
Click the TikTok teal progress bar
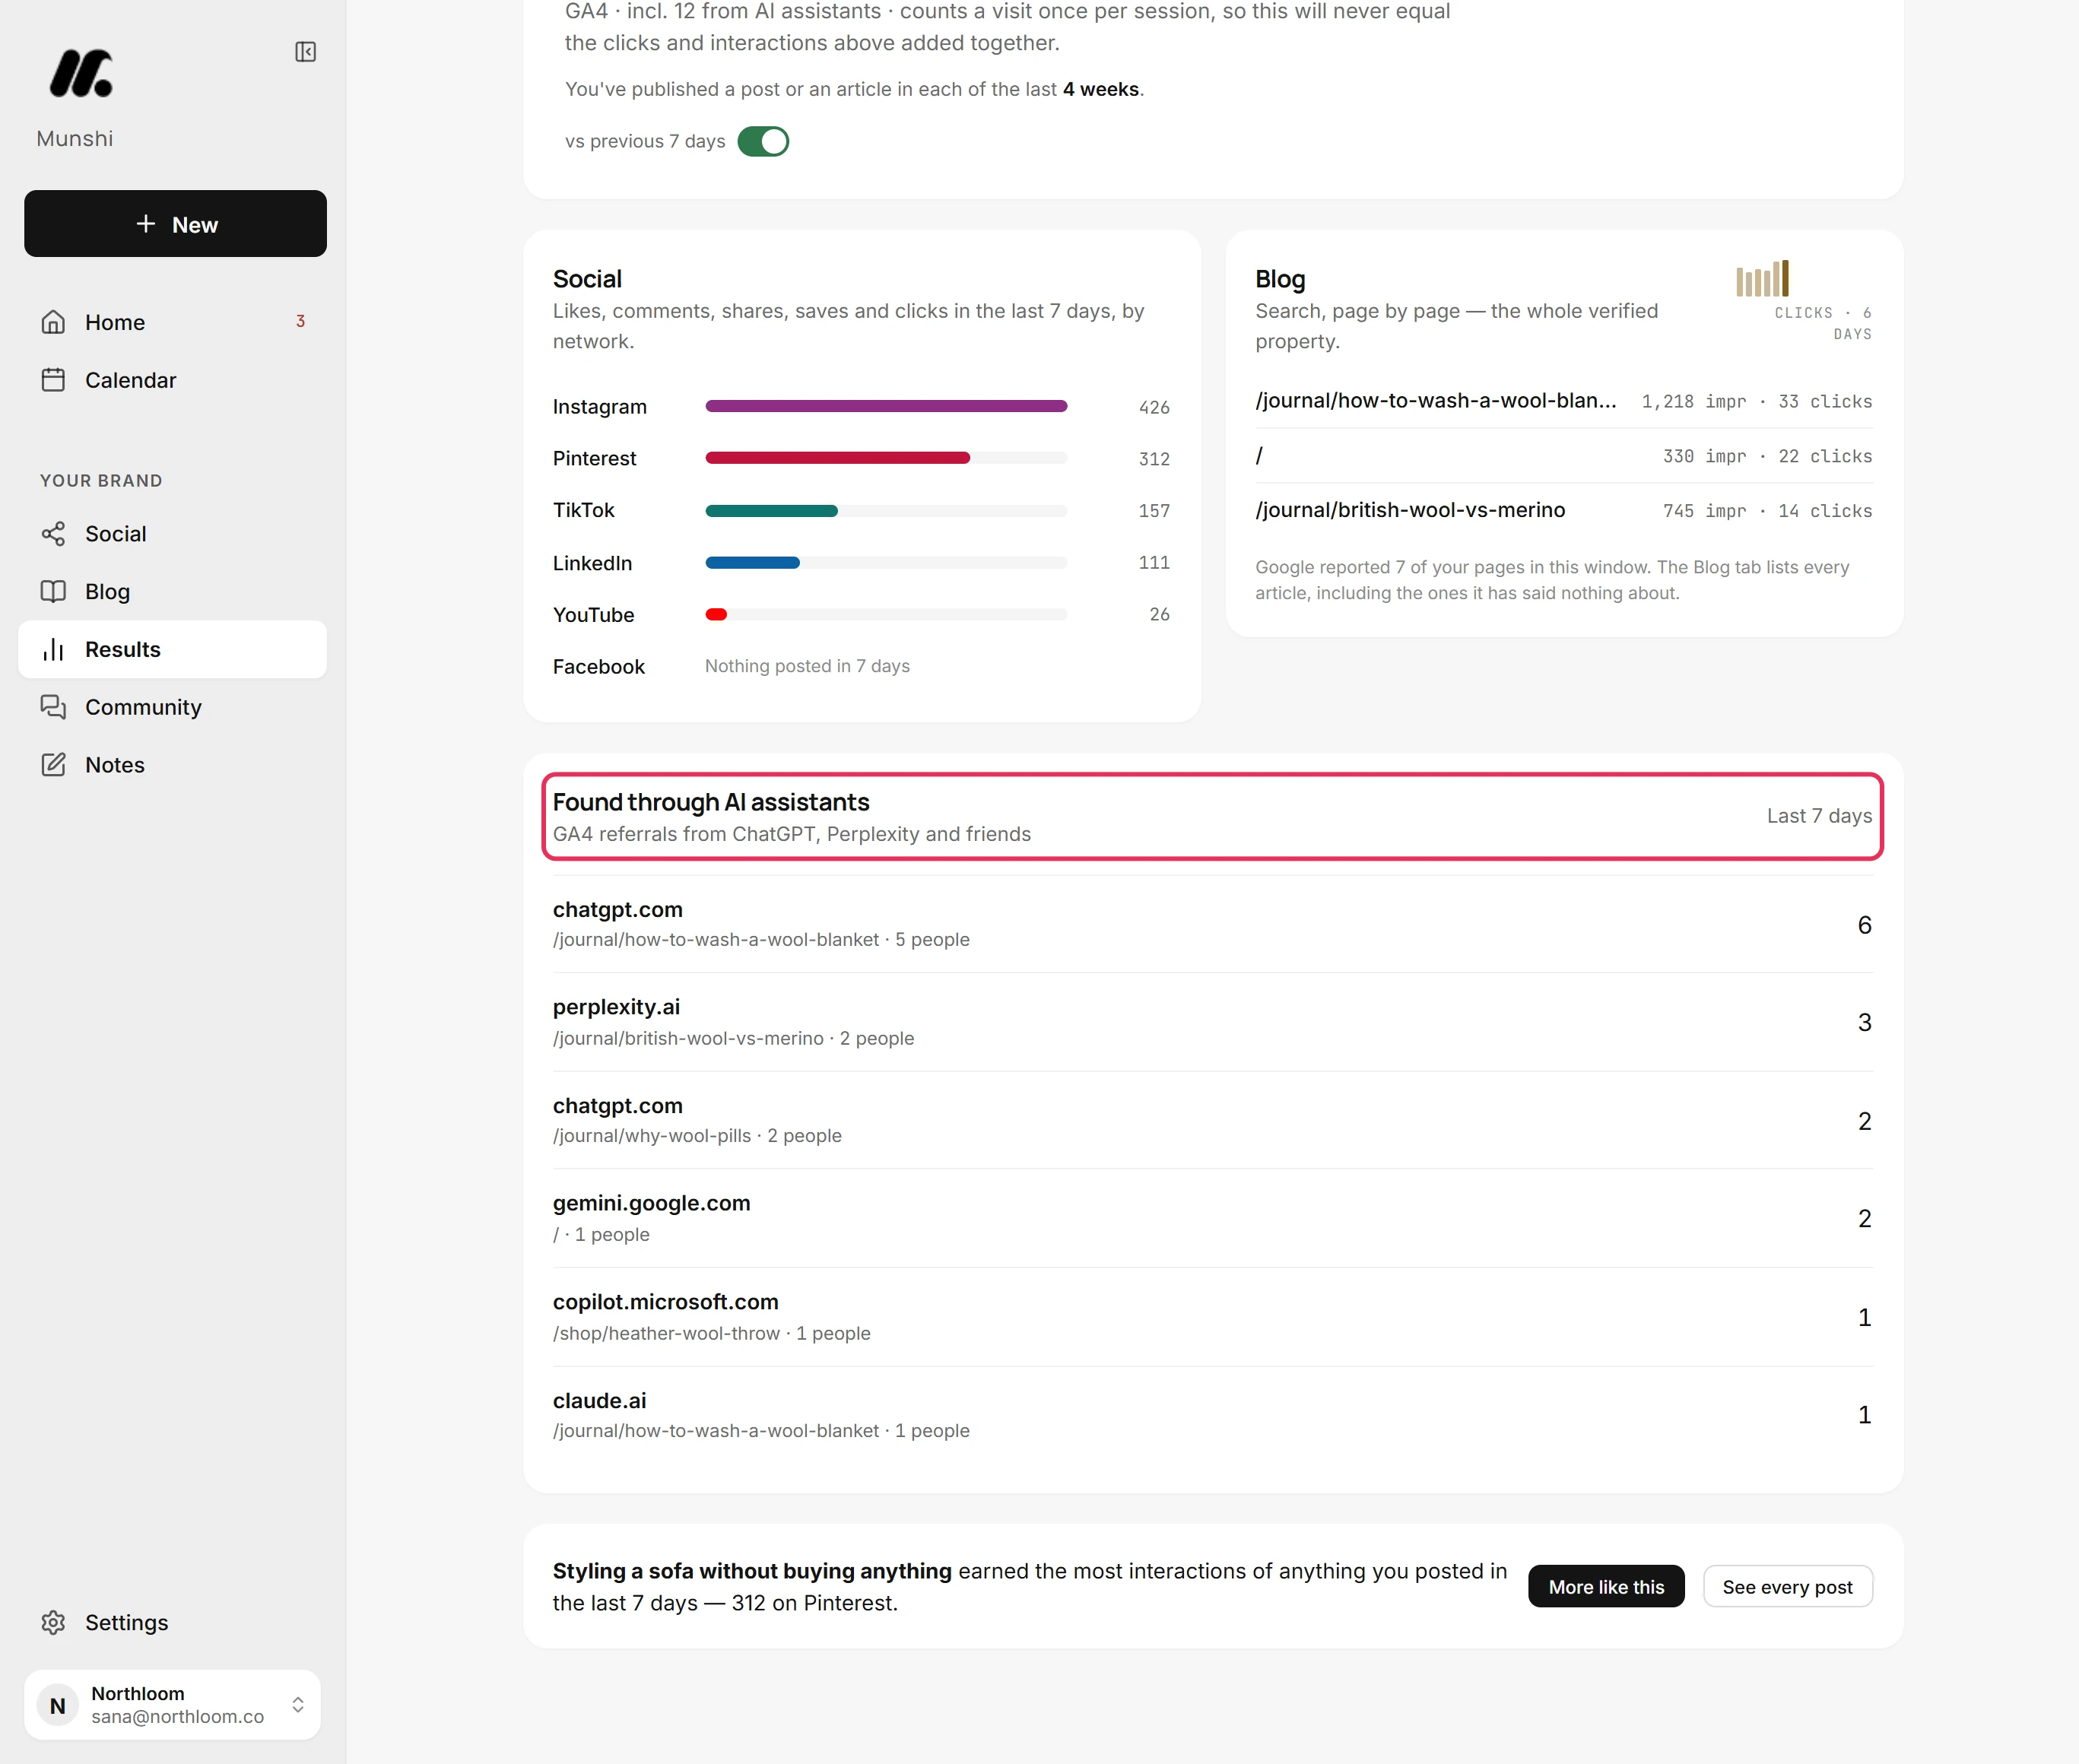pyautogui.click(x=771, y=511)
